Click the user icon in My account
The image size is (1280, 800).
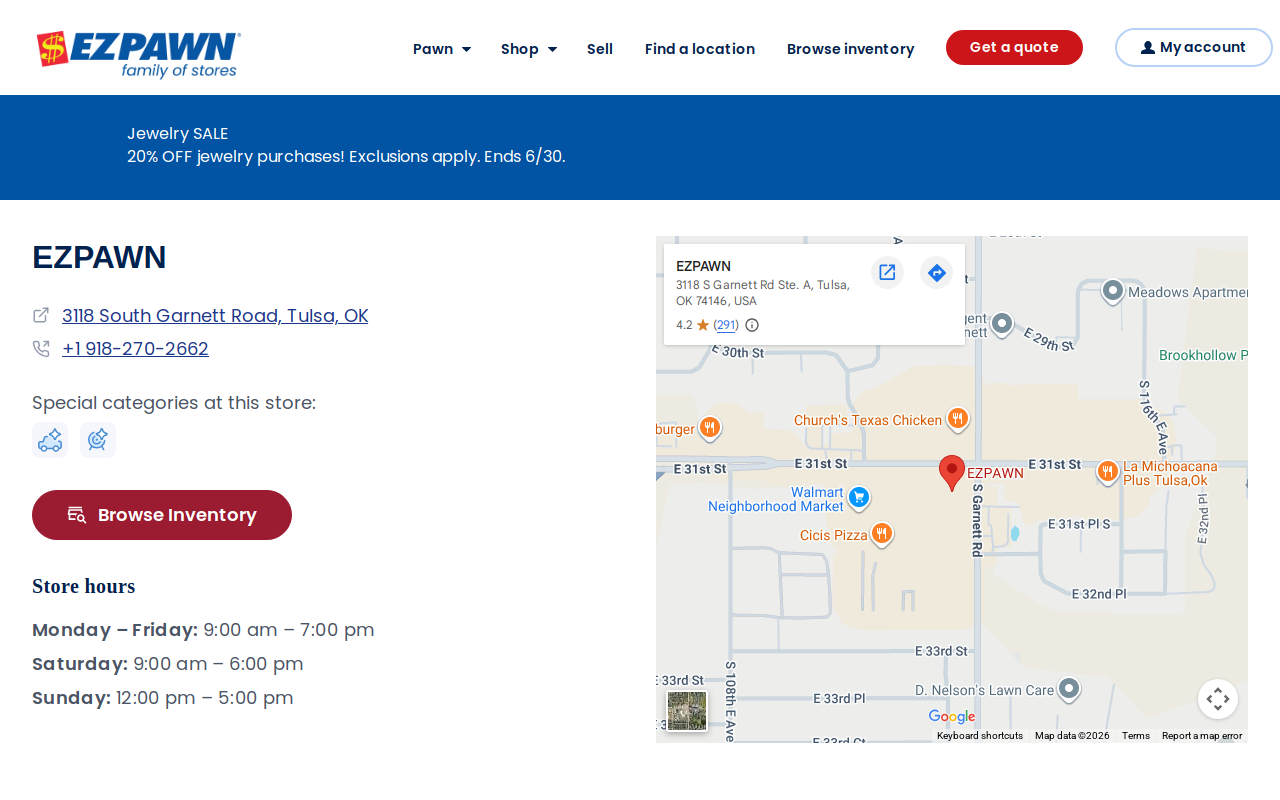point(1148,48)
